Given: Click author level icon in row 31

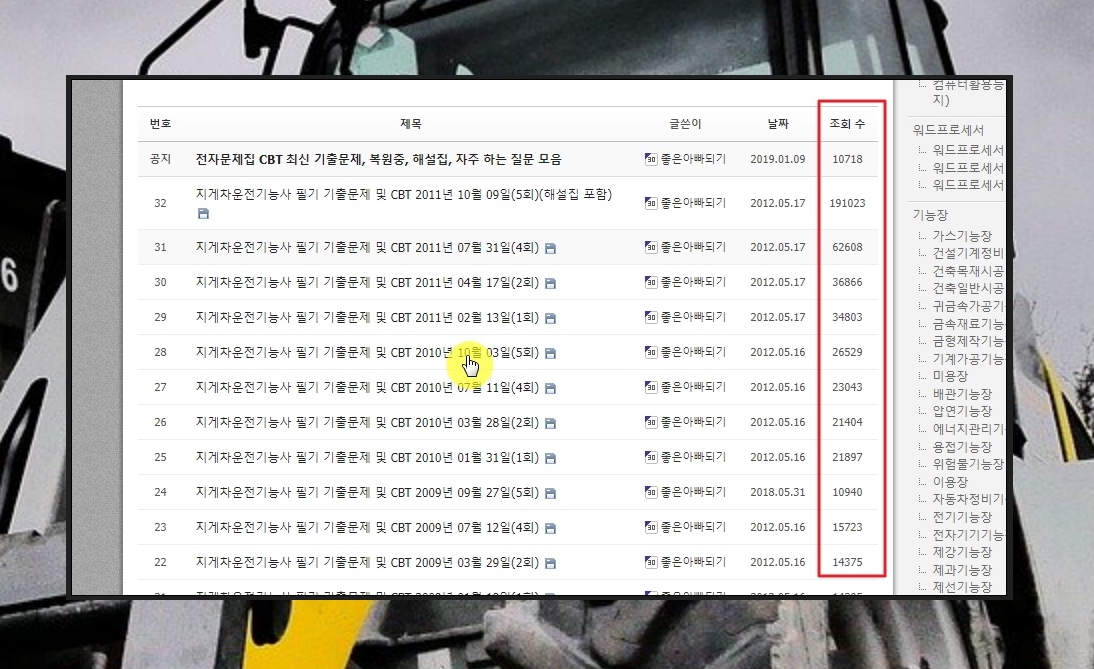Looking at the screenshot, I should click(651, 247).
